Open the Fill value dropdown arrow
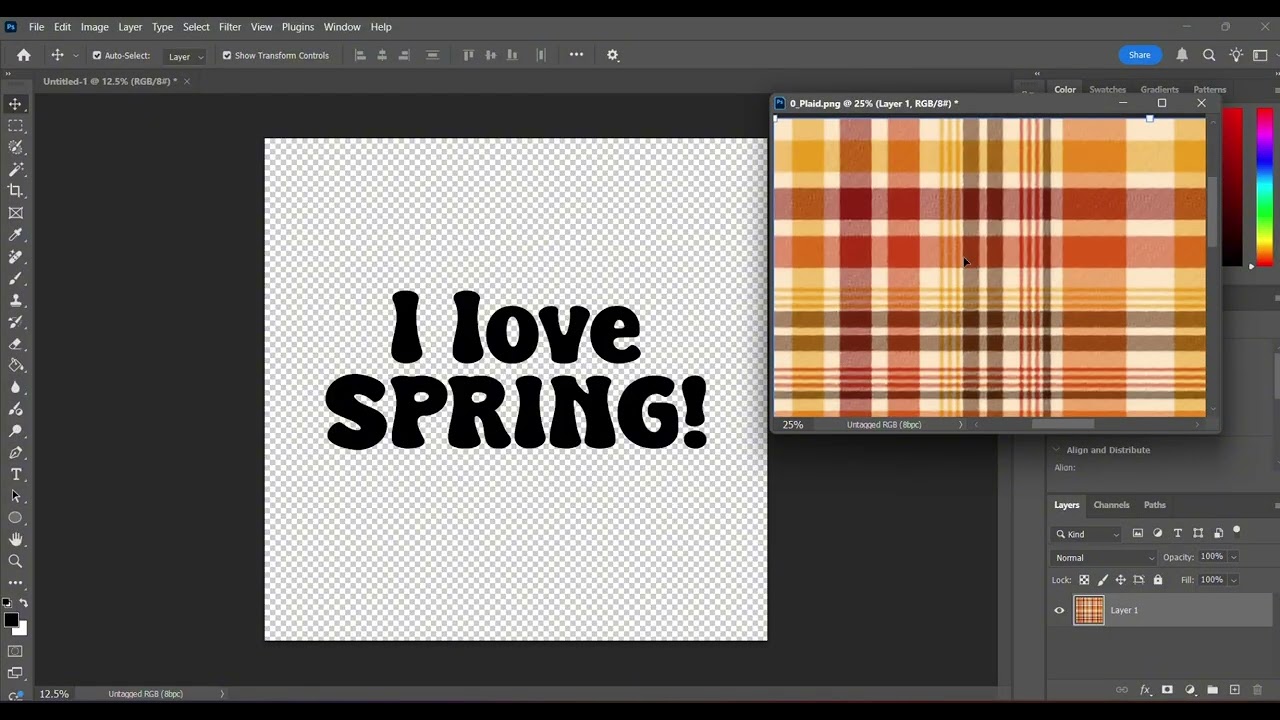Image resolution: width=1280 pixels, height=720 pixels. tap(1233, 580)
